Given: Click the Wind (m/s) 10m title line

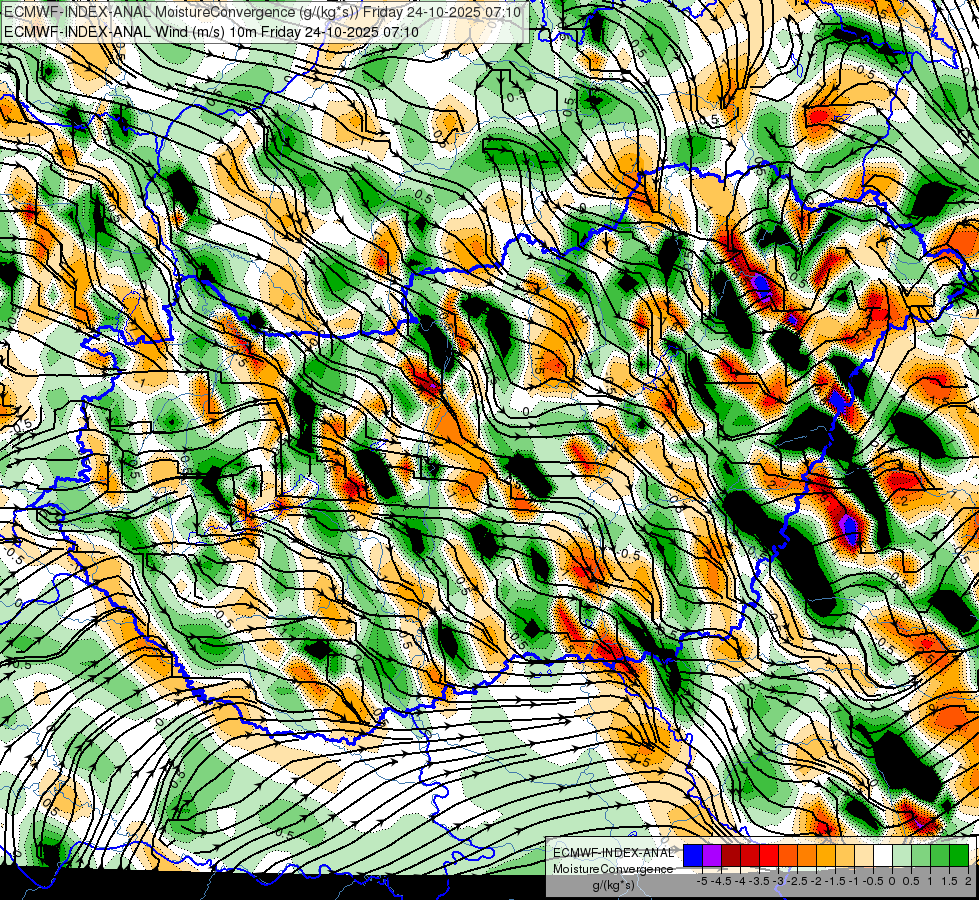Looking at the screenshot, I should click(x=212, y=32).
